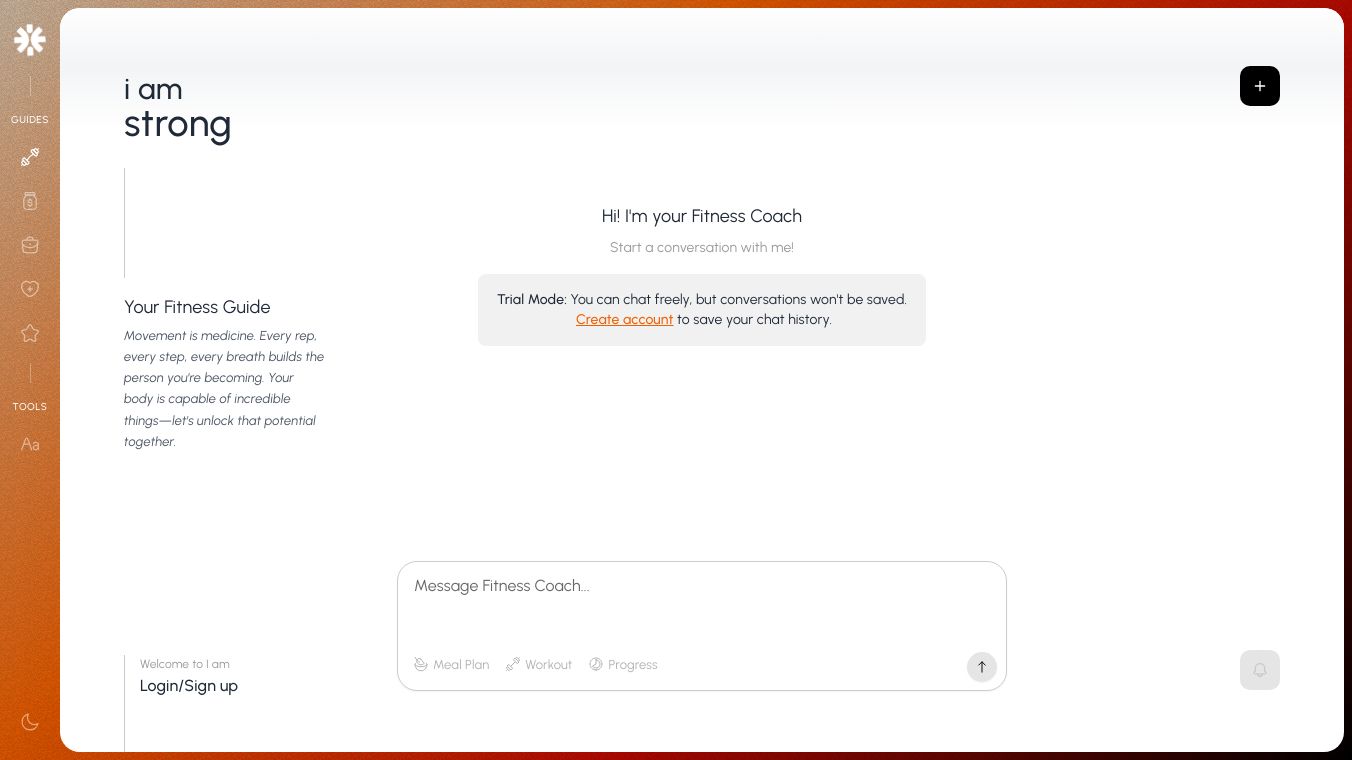Viewport: 1352px width, 760px height.
Task: Click the Your Fitness Guide heading
Action: tap(197, 307)
